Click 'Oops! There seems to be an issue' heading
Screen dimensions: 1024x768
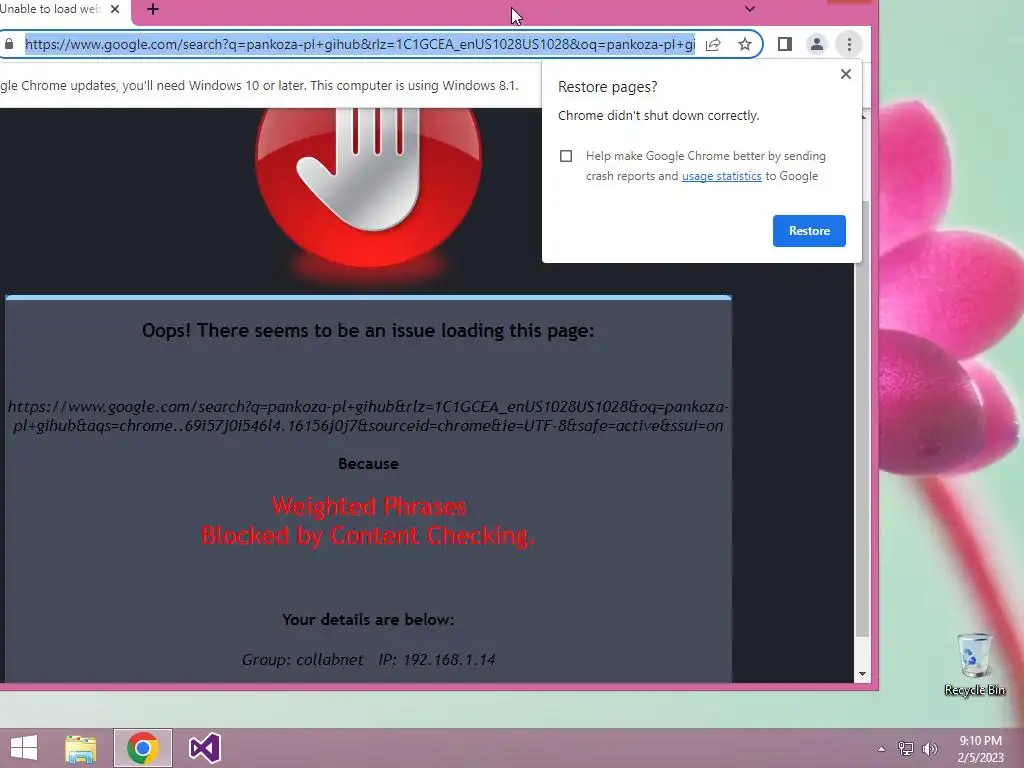click(x=368, y=330)
